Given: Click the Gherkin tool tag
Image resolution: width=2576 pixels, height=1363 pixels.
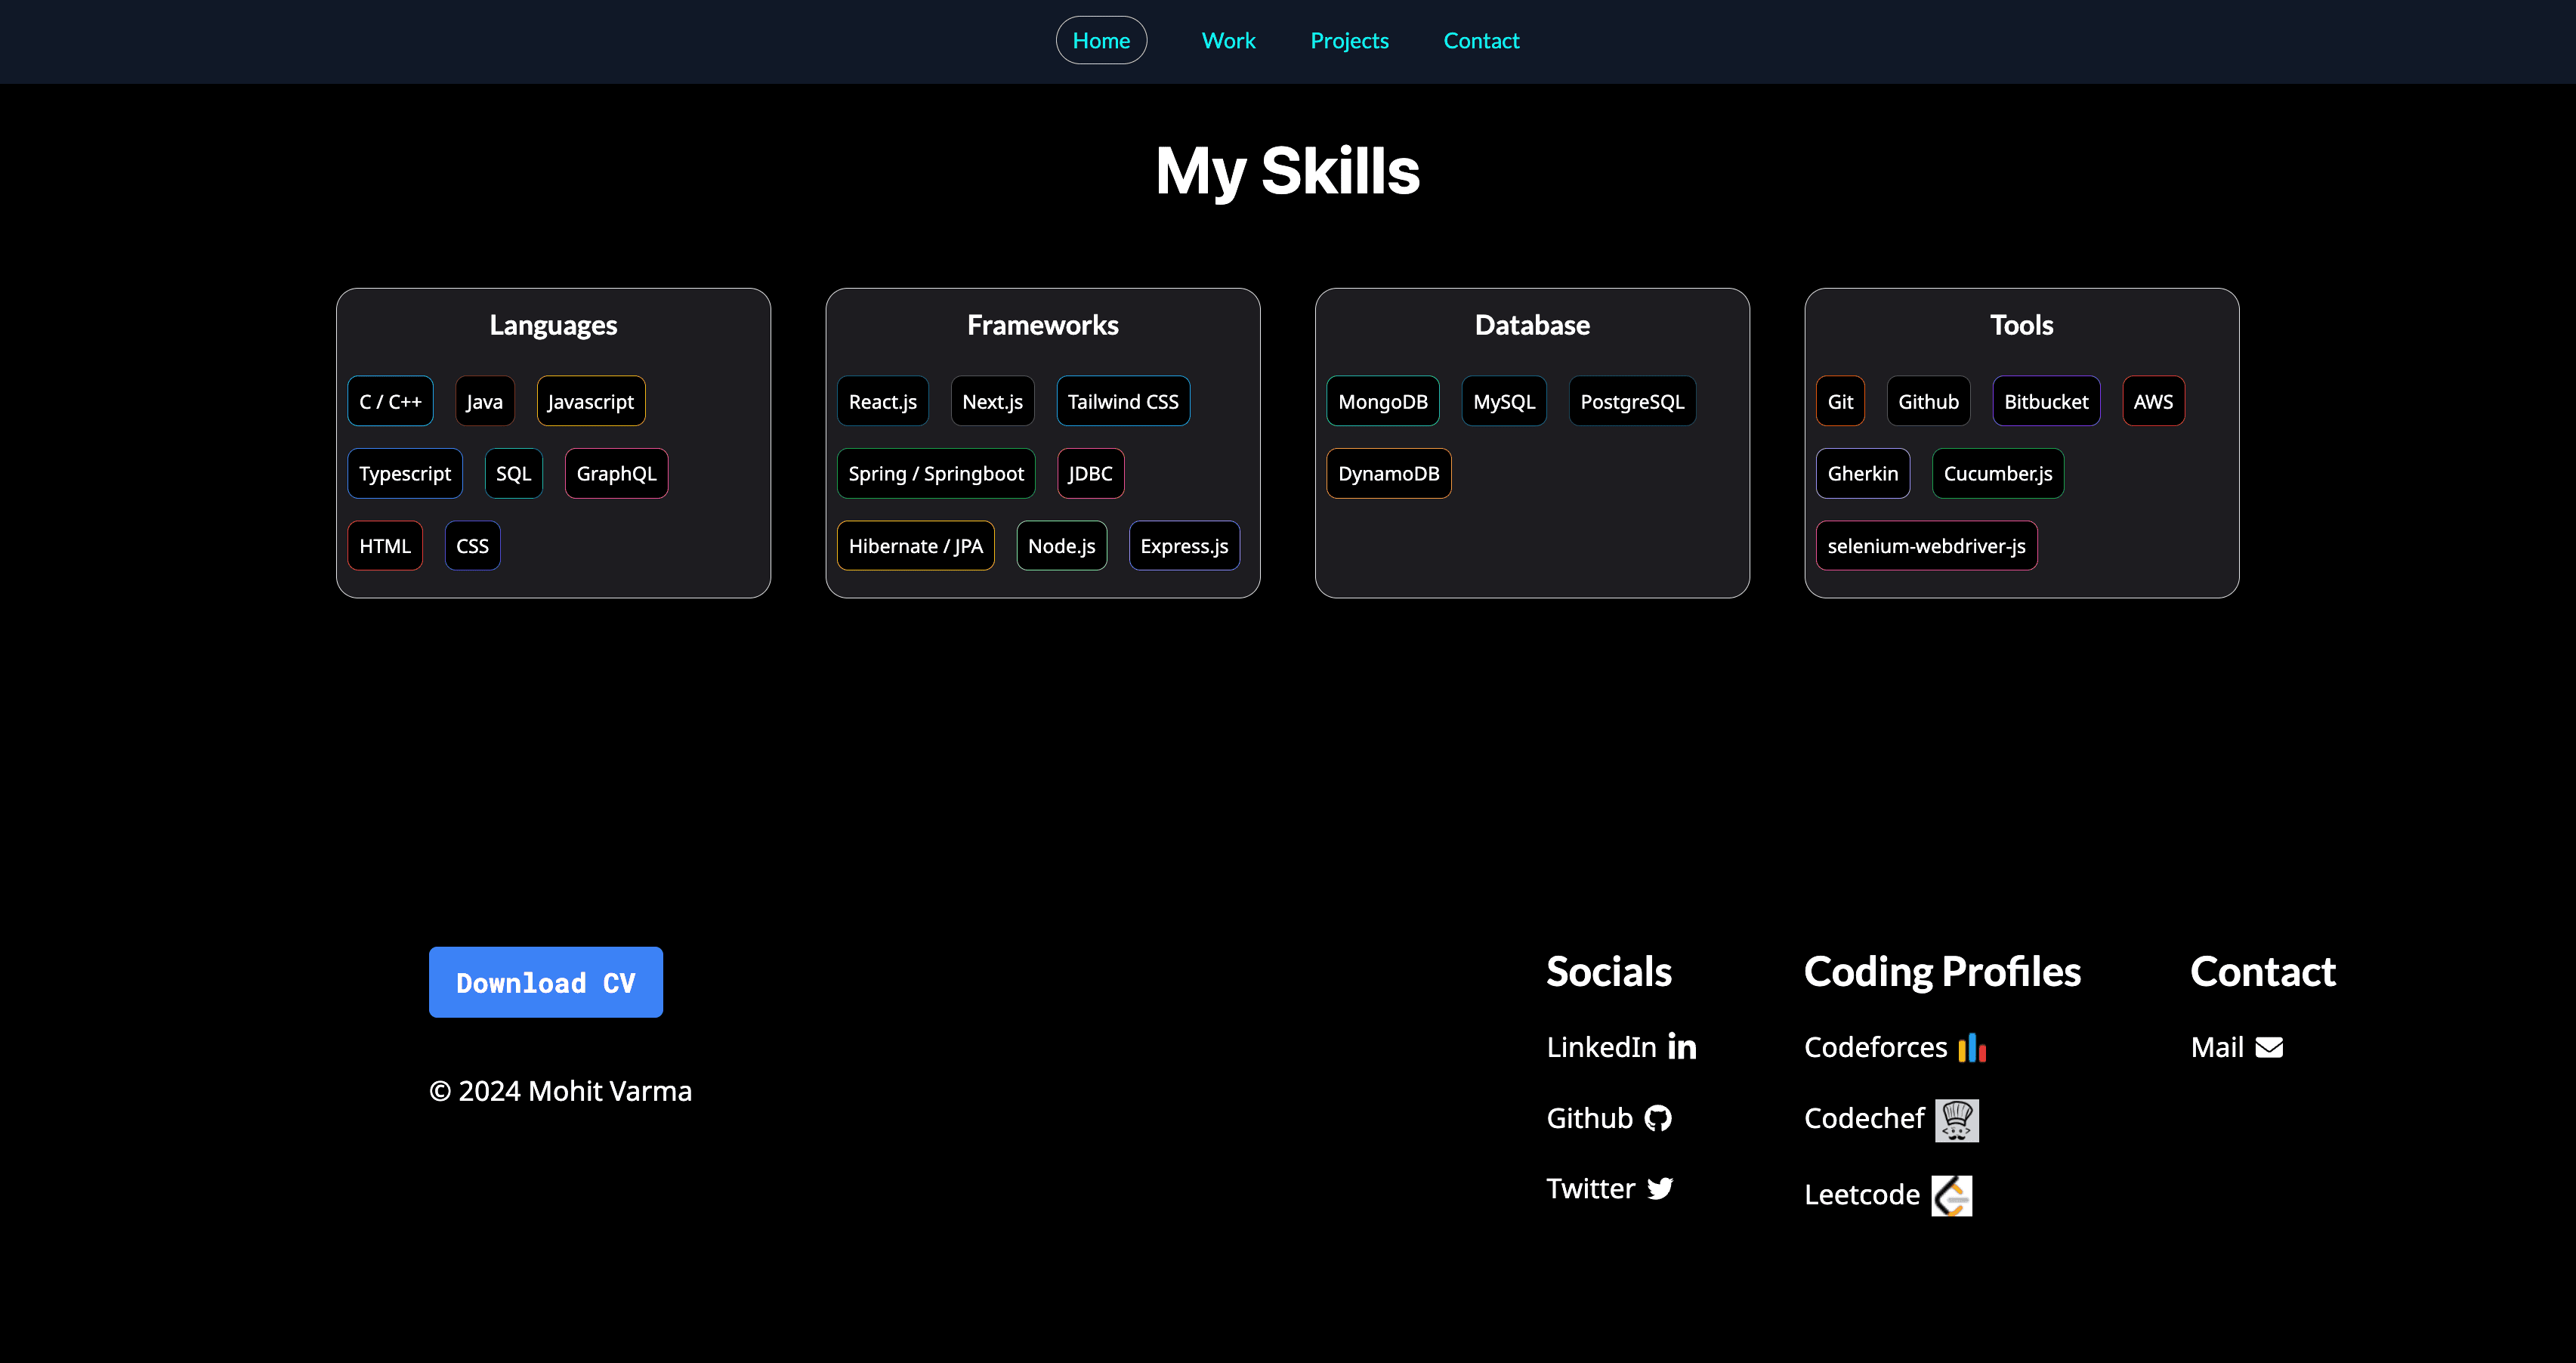Looking at the screenshot, I should click(x=1863, y=473).
